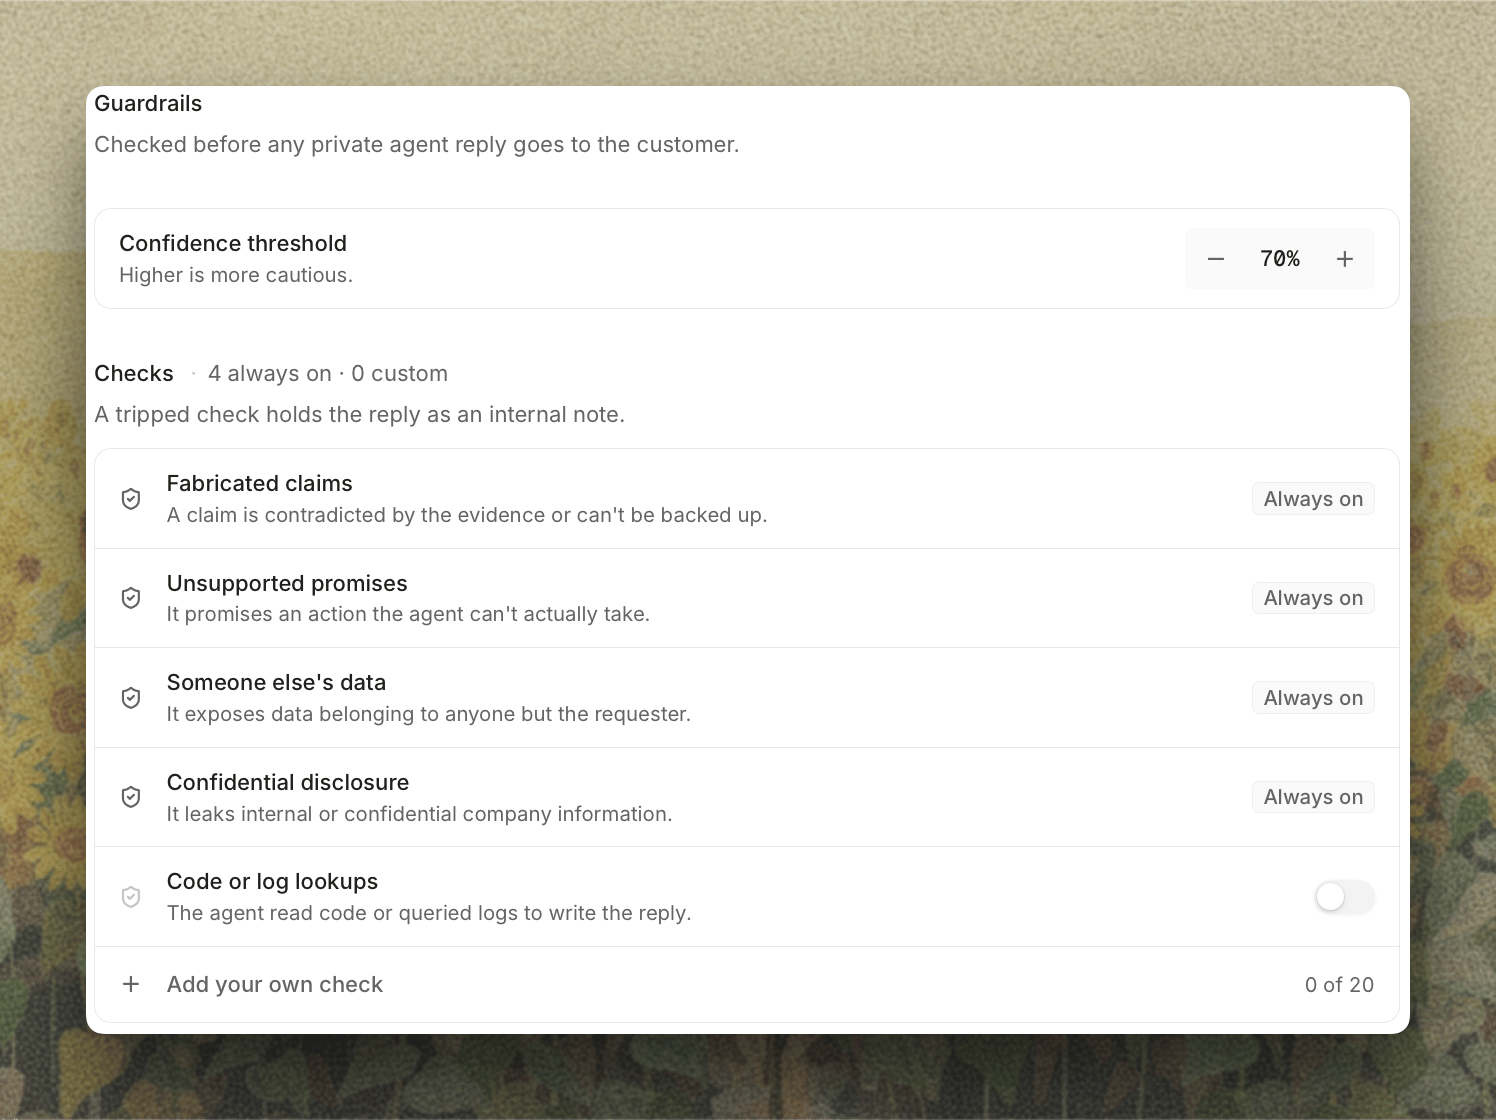This screenshot has height=1120, width=1496.
Task: Click the 70% confidence threshold value
Action: click(1280, 259)
